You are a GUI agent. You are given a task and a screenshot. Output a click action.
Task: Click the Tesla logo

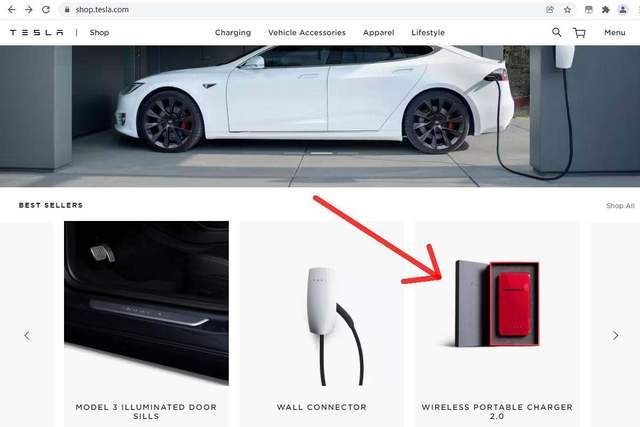click(37, 33)
